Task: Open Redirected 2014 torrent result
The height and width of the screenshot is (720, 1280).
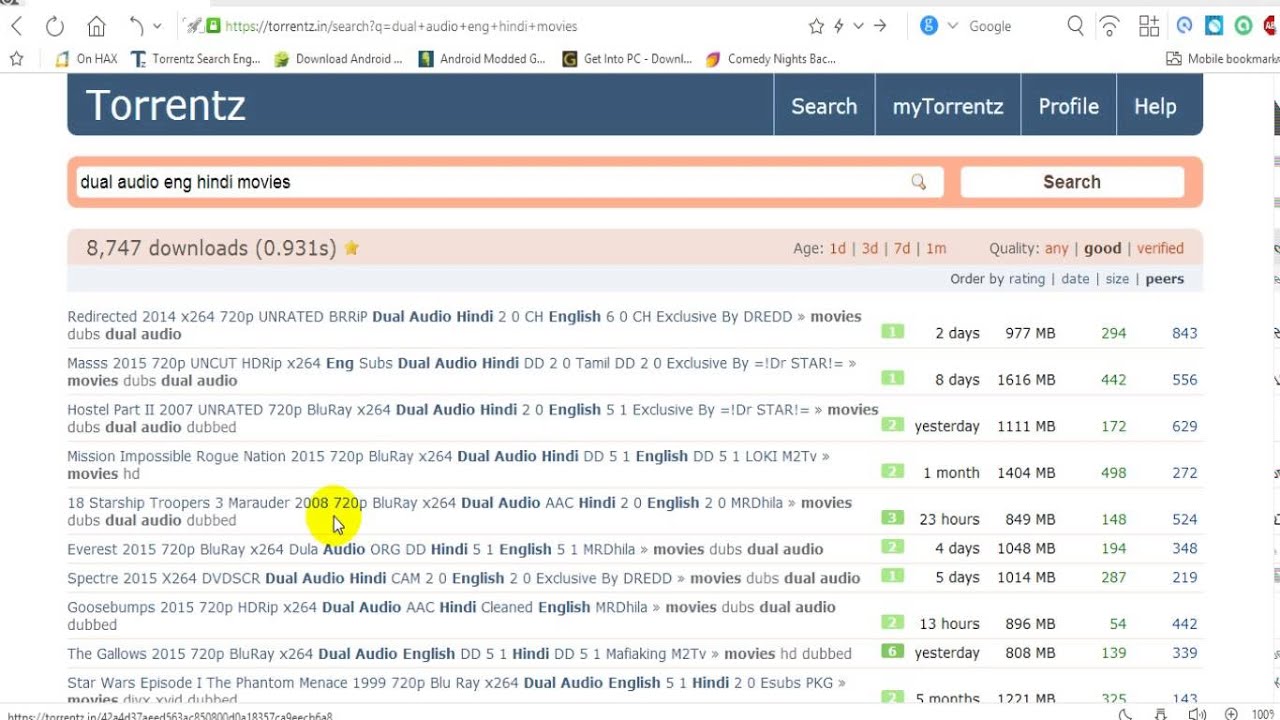Action: tap(430, 316)
